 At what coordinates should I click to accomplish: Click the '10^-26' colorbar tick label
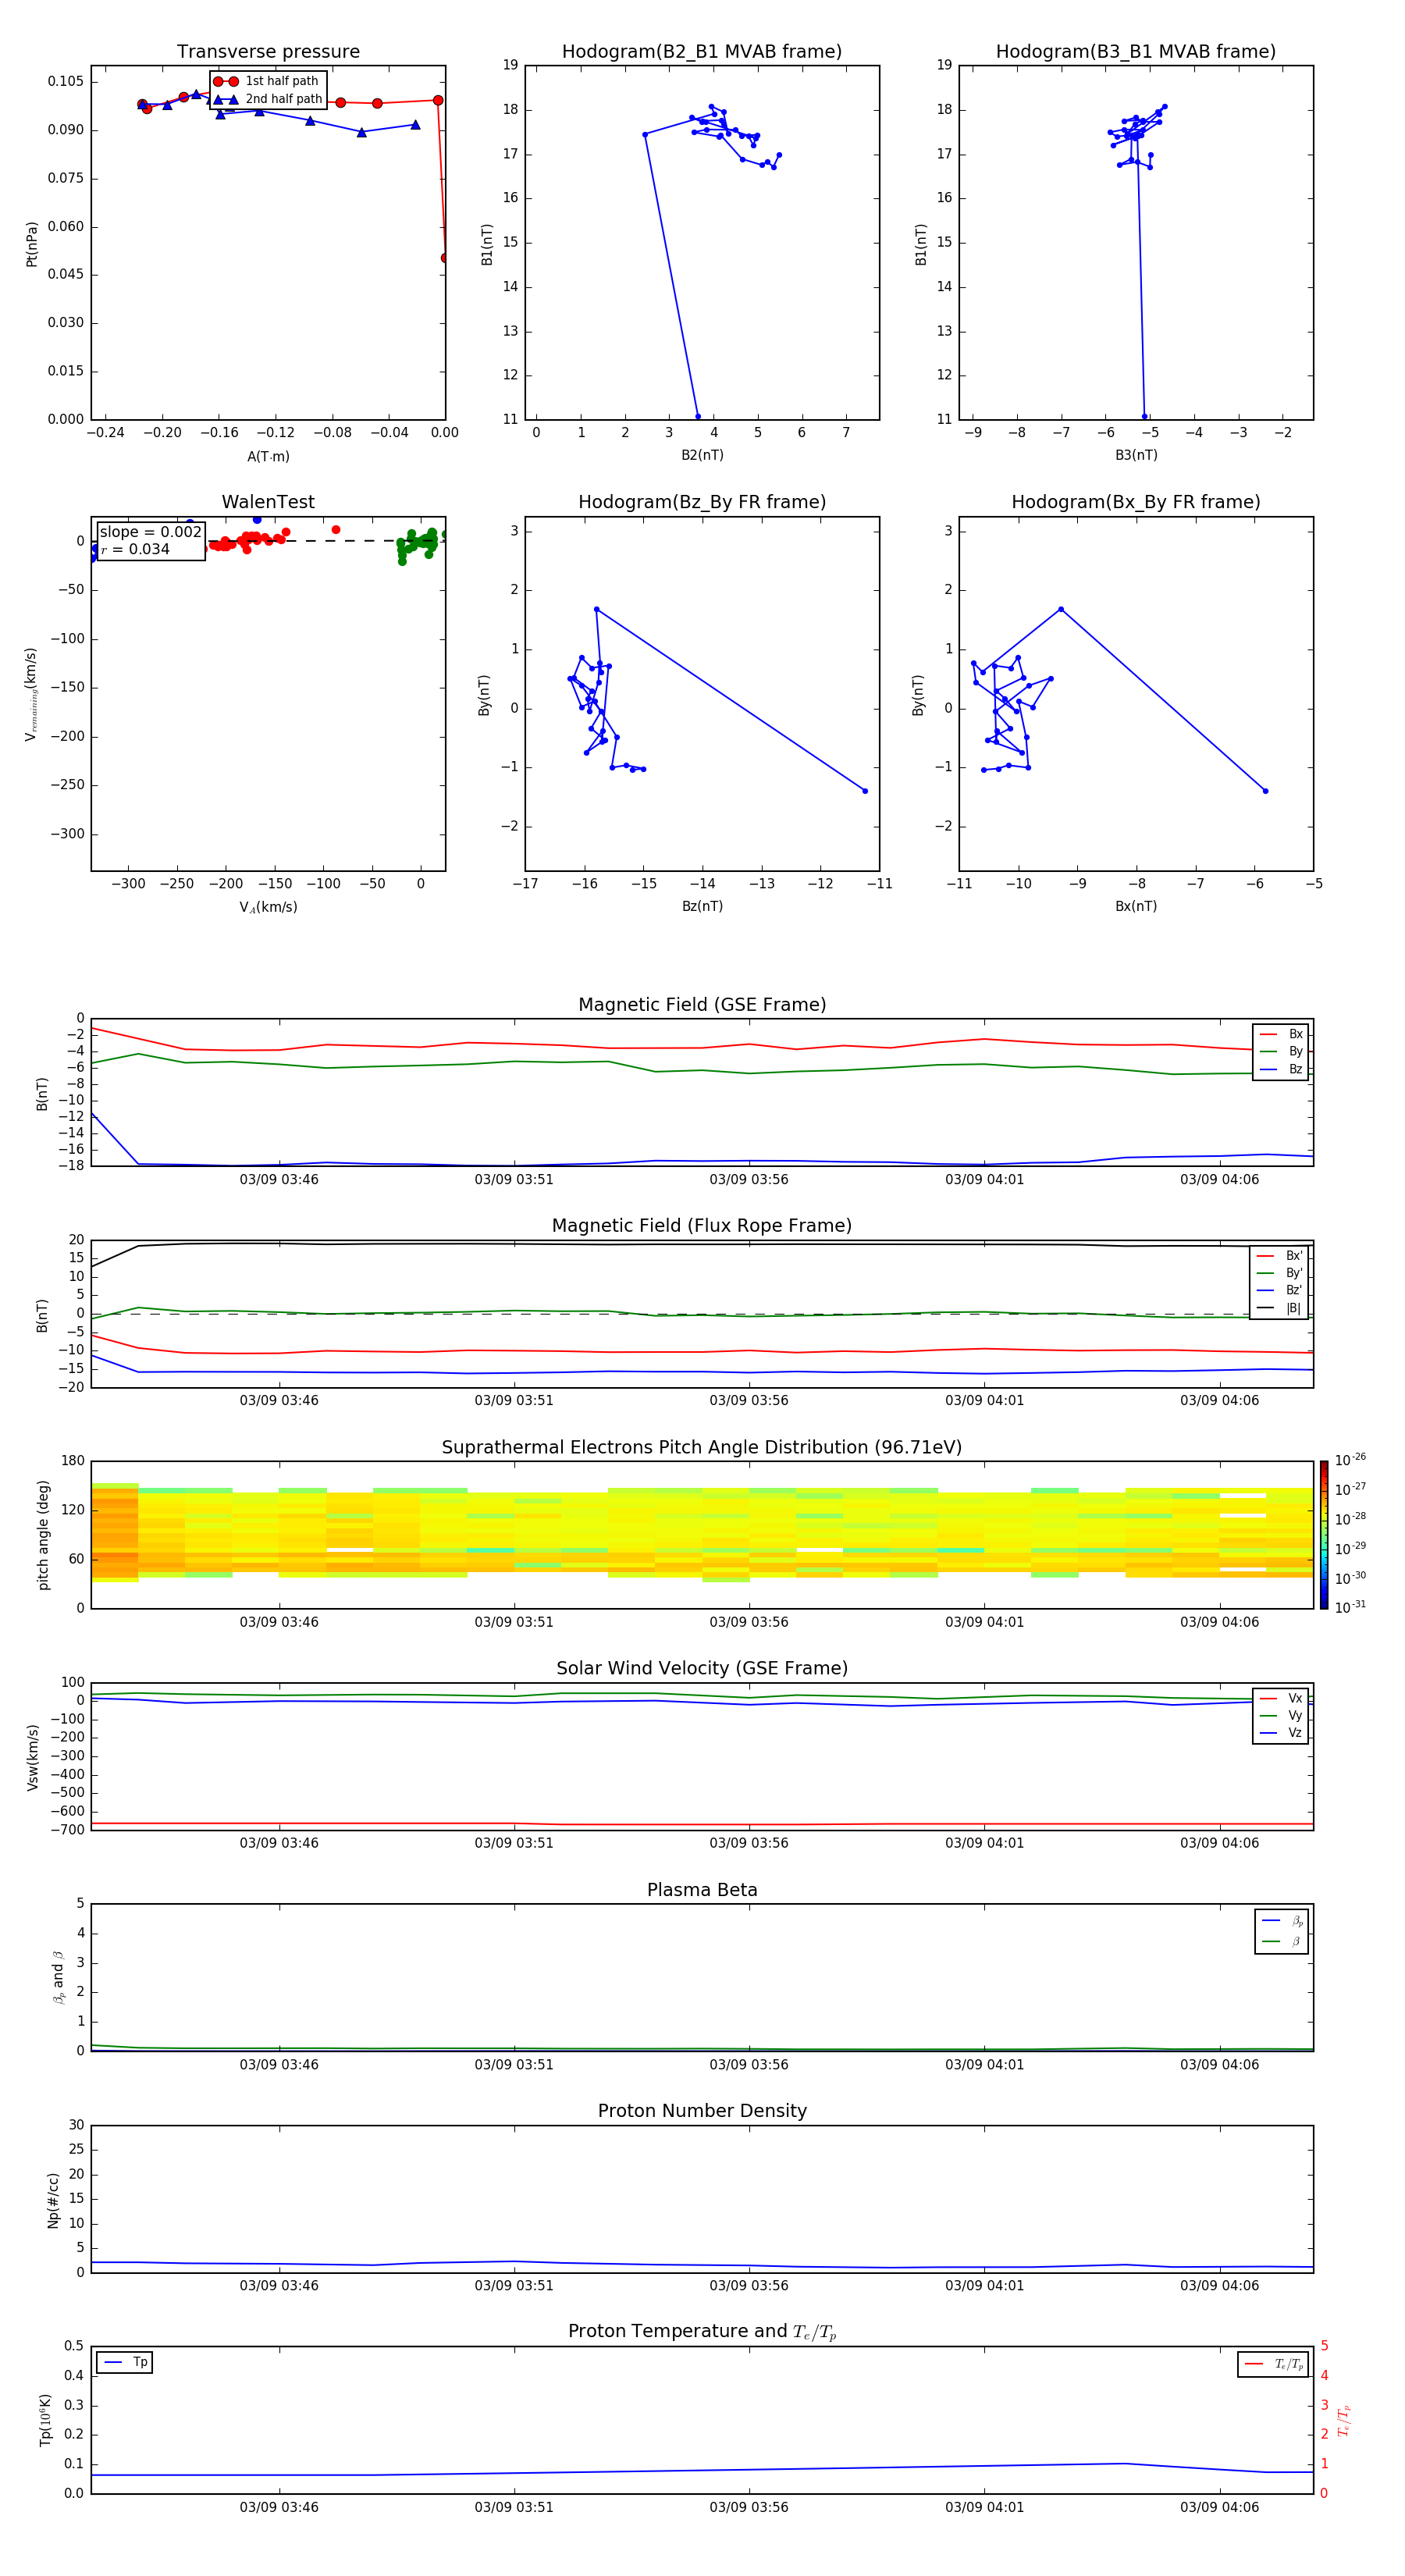(1350, 1460)
